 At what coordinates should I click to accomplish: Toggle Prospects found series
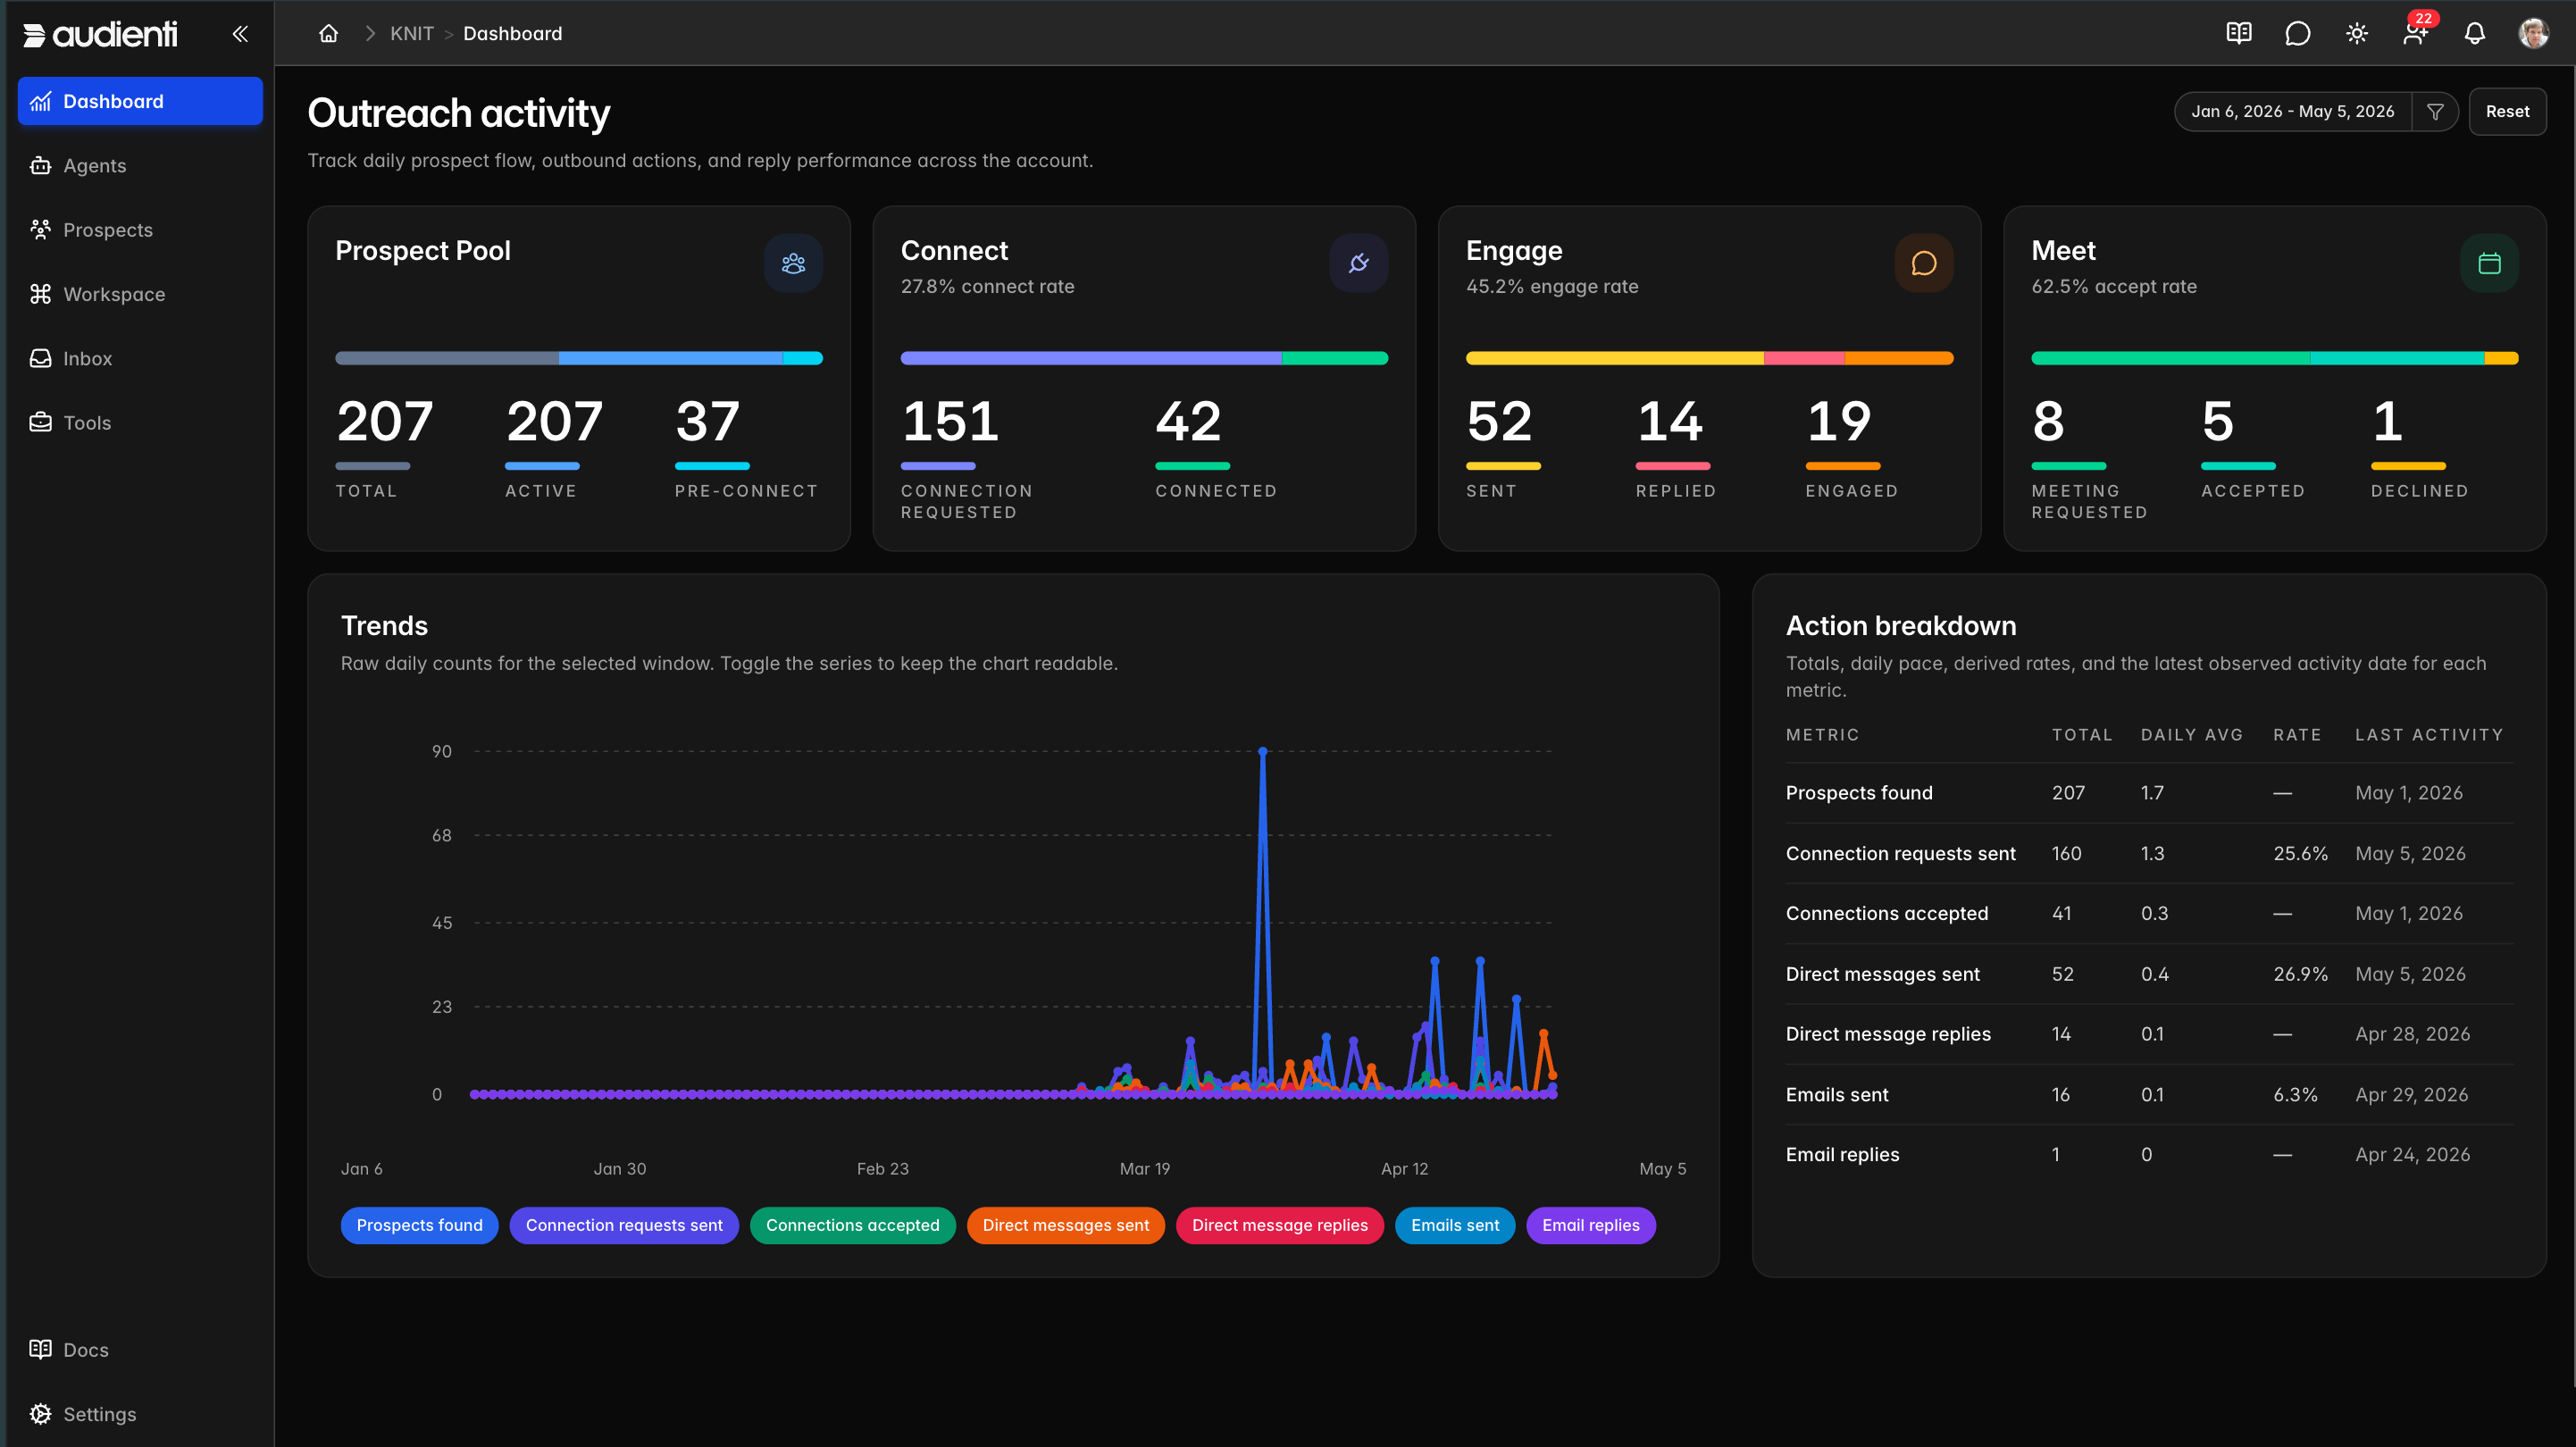click(419, 1225)
